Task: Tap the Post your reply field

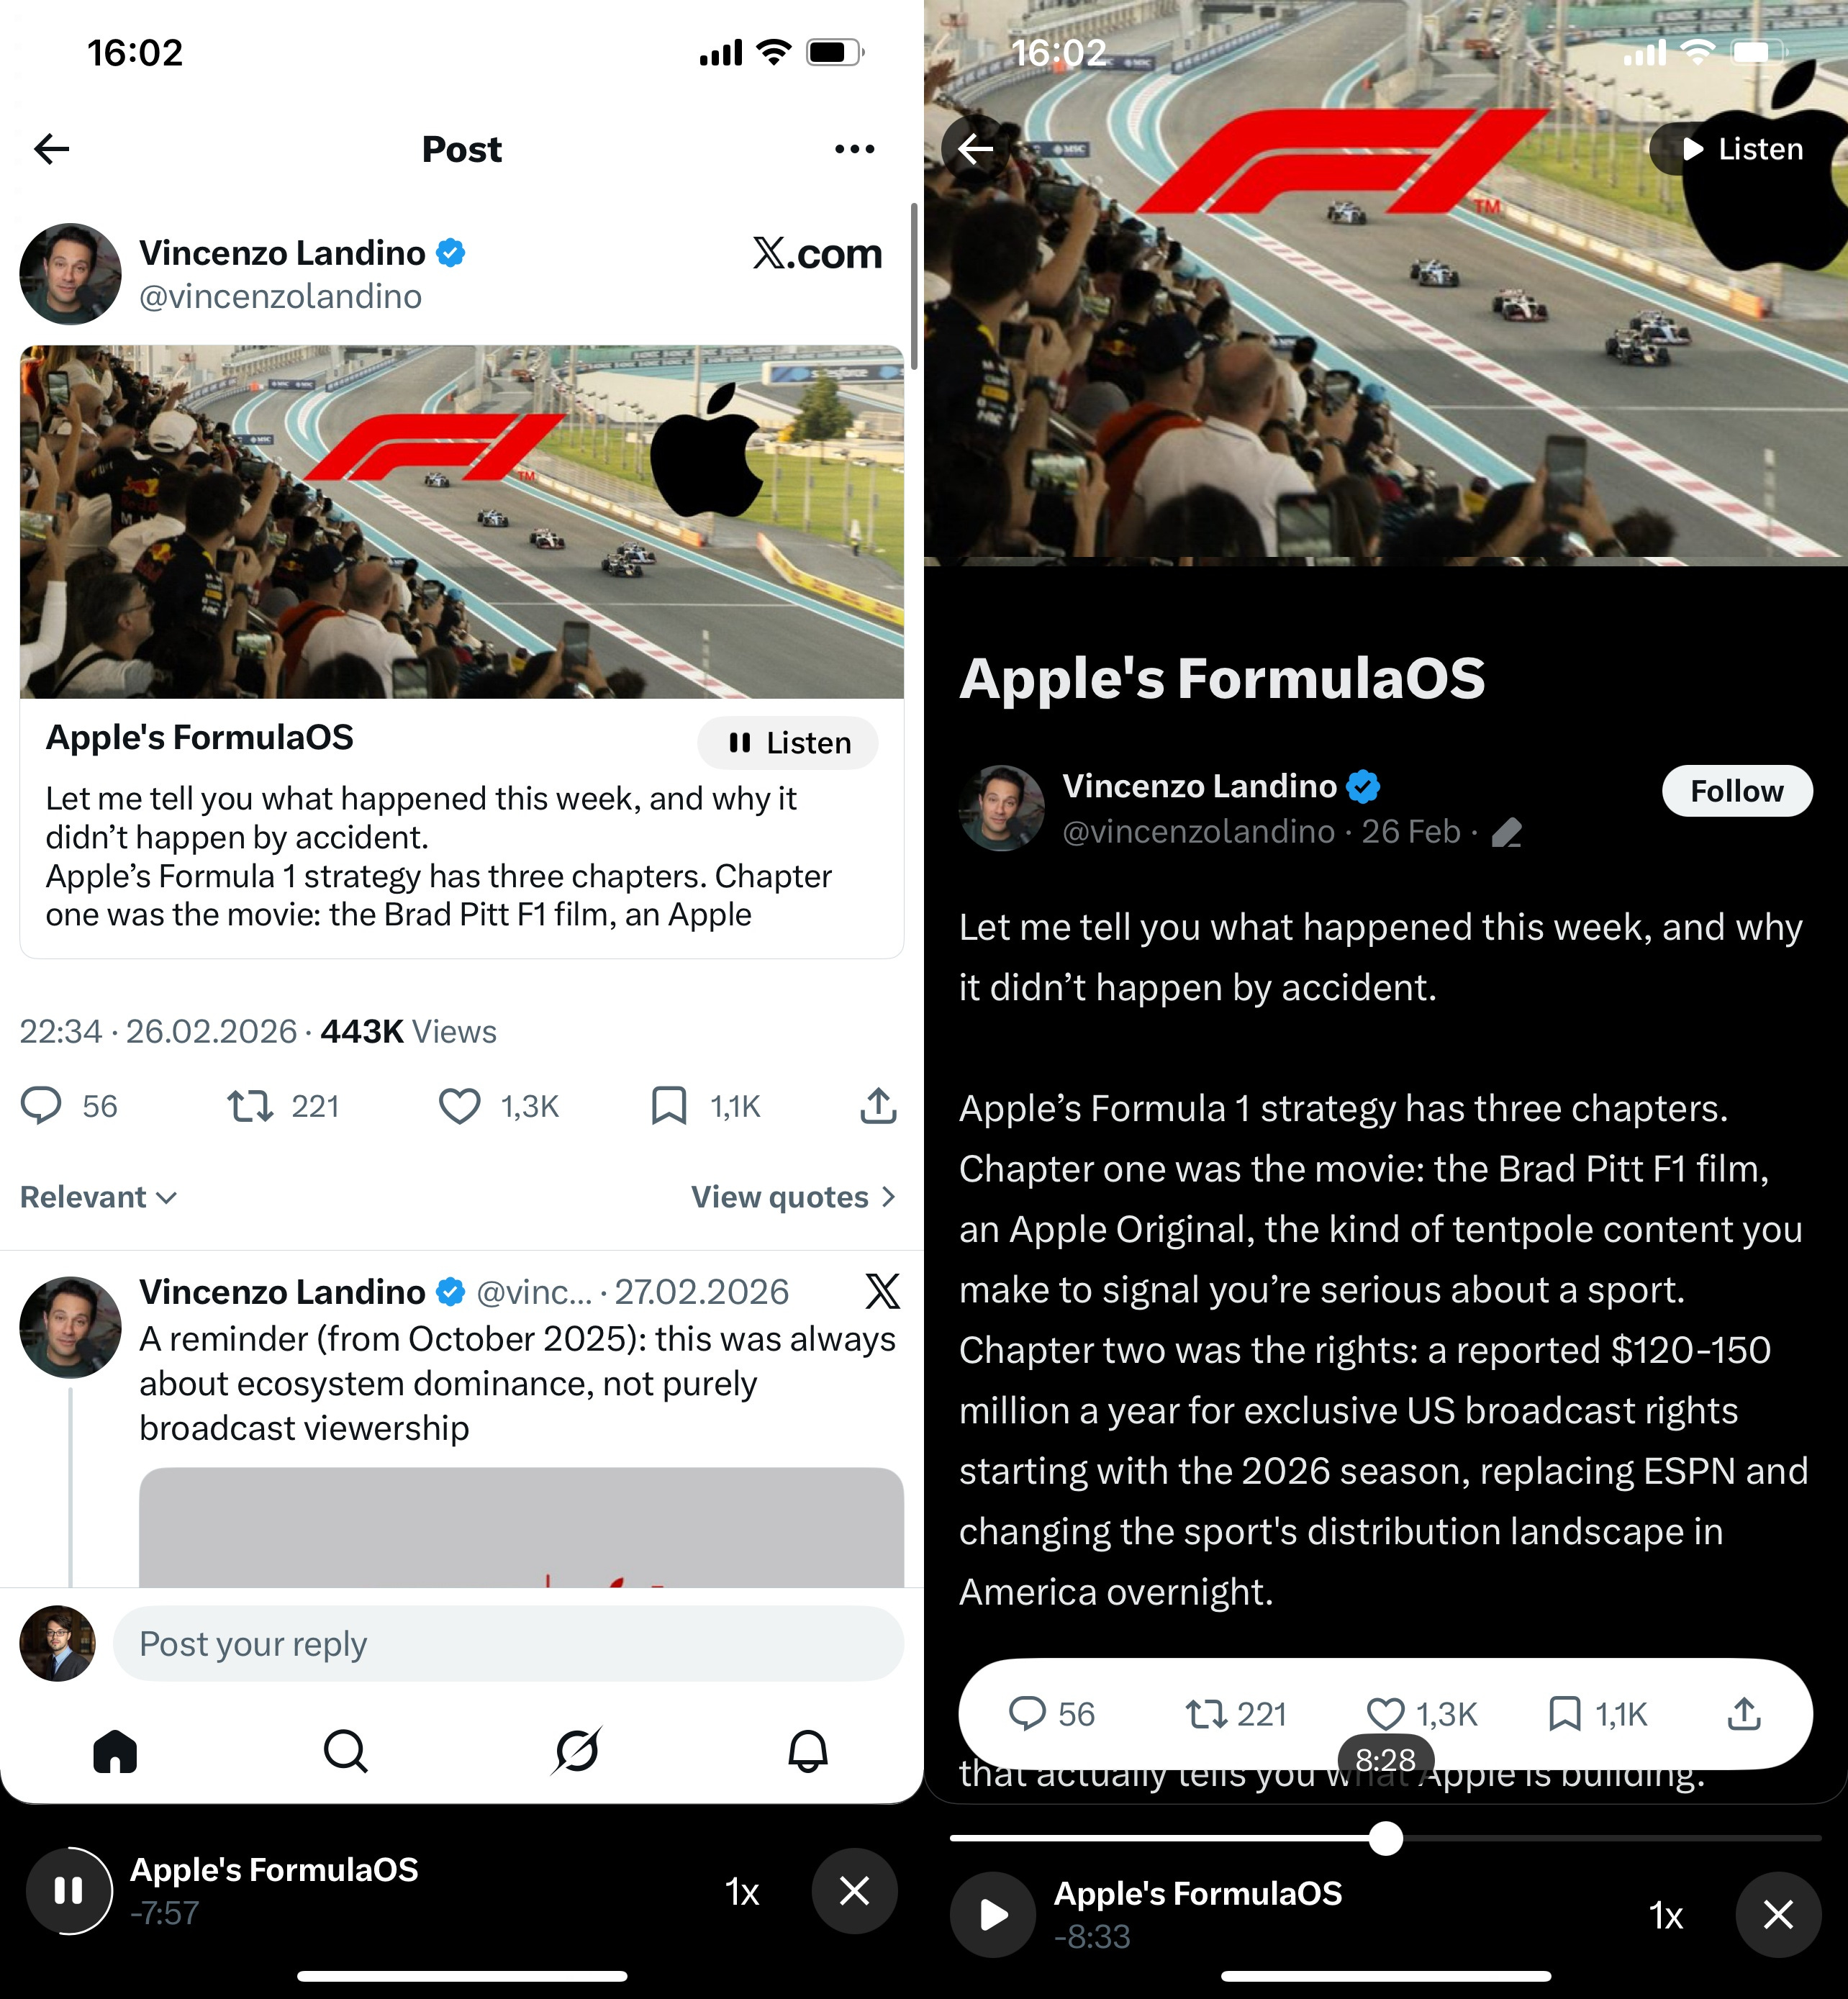Action: [x=508, y=1644]
